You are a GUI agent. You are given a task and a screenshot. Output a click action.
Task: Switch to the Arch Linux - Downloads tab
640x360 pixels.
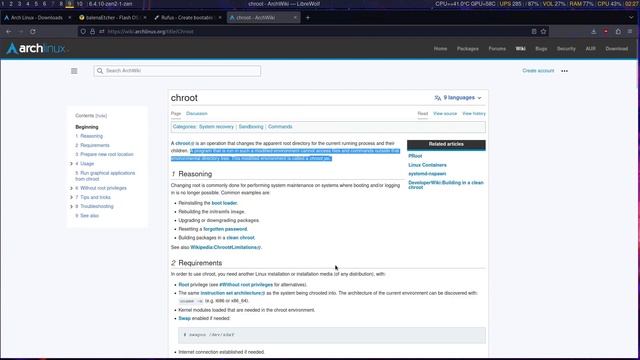click(x=36, y=18)
